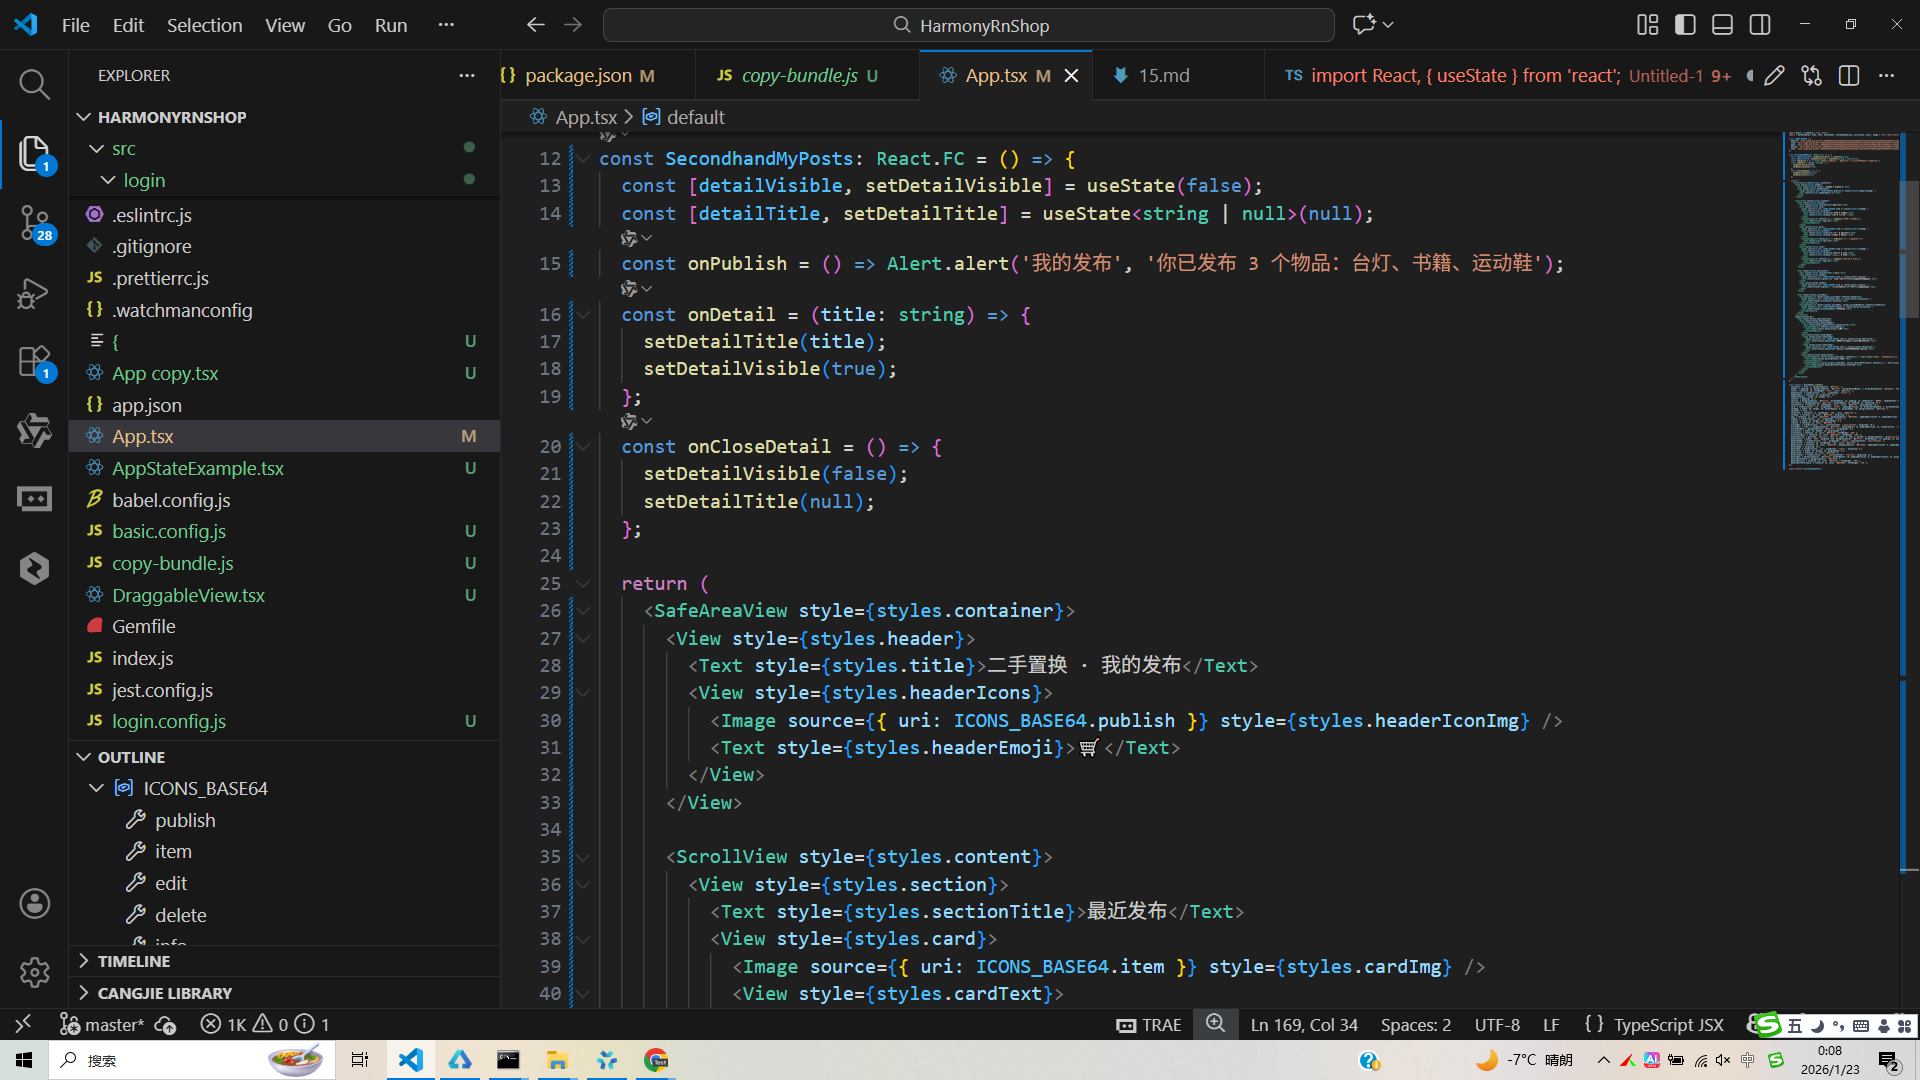Screen dimensions: 1920x1080
Task: Collapse the ICONS_BASE64 outline node
Action: 97,788
